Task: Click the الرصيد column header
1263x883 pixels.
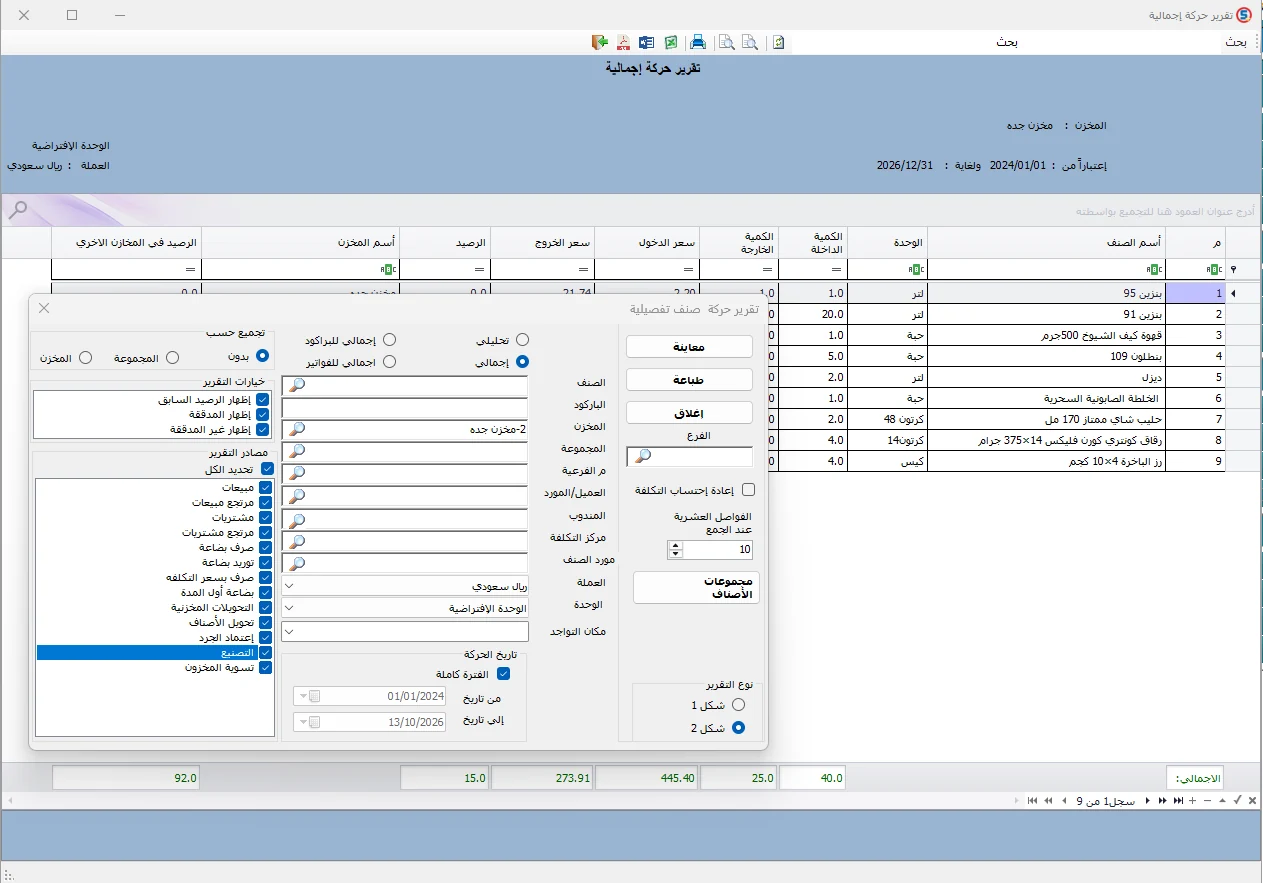Action: pos(446,243)
